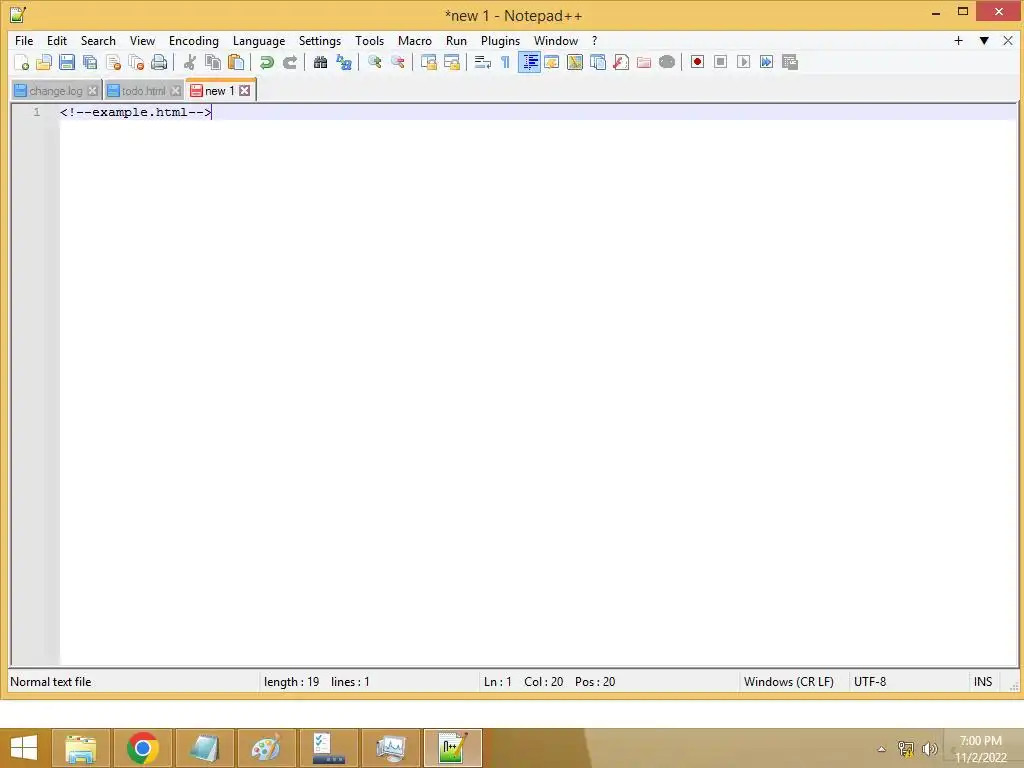Click the Close All toolbar icon
The height and width of the screenshot is (768, 1024).
coord(136,62)
